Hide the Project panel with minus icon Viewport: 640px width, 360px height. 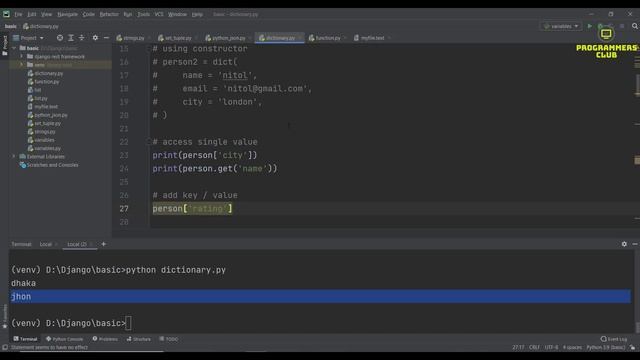(106, 38)
